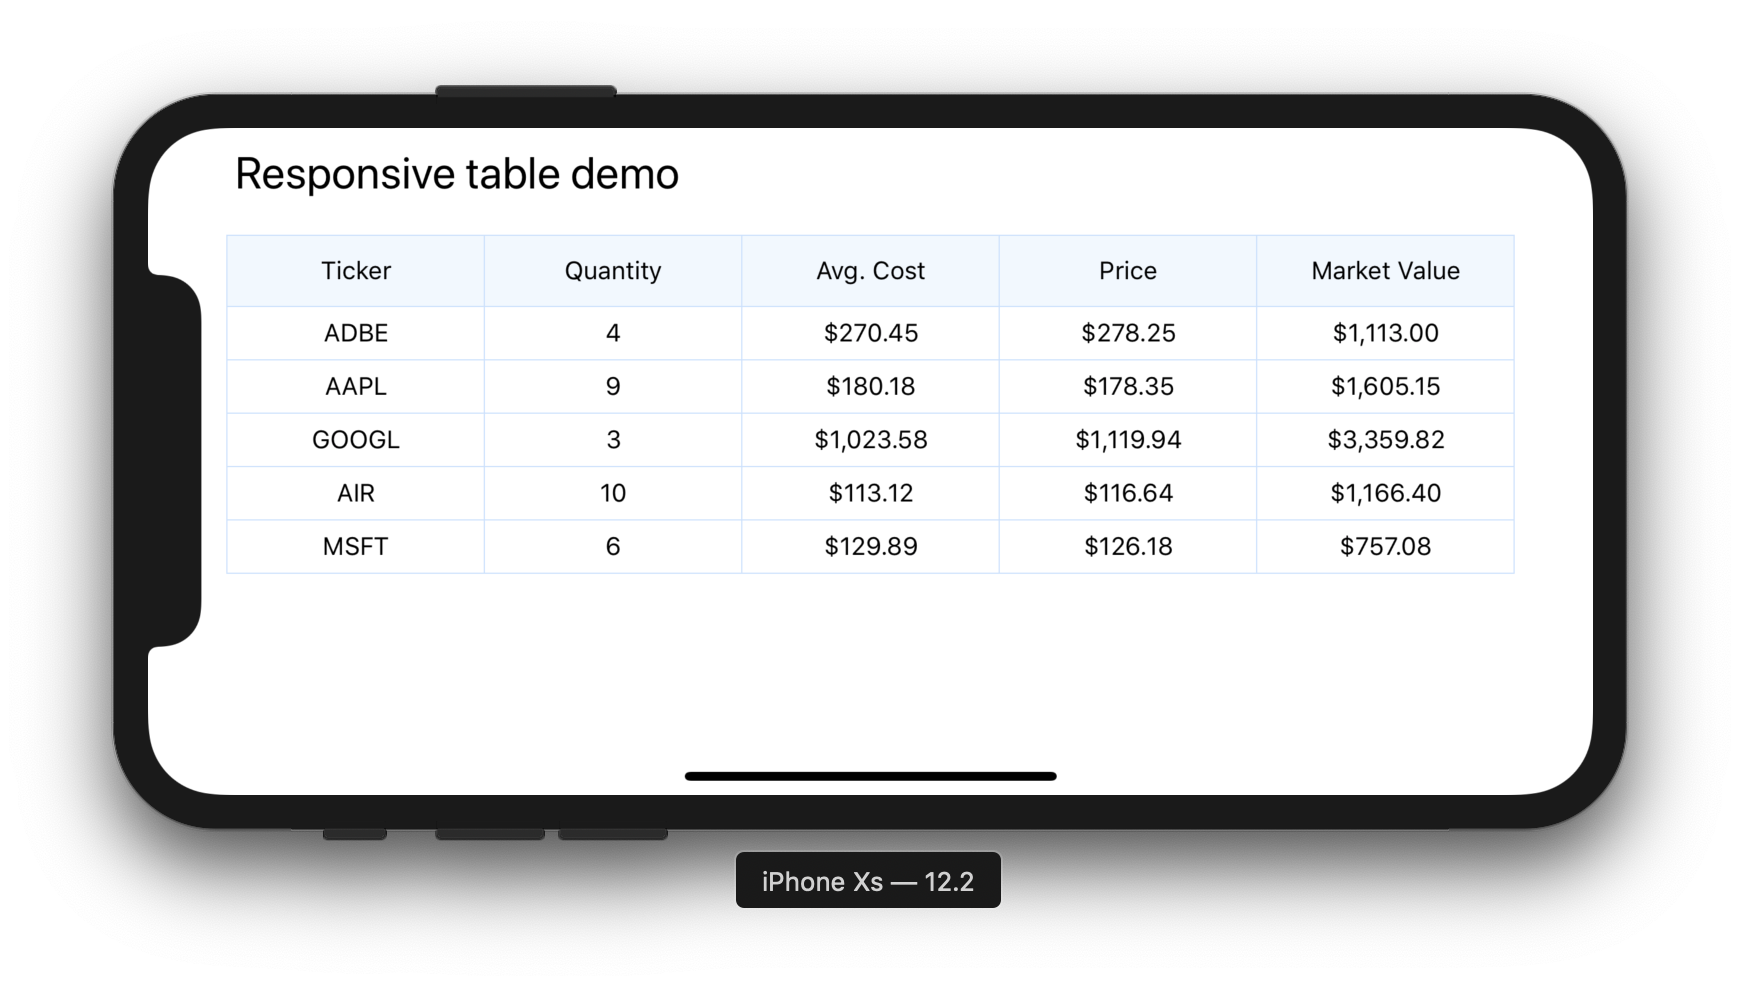Screen dimensions: 1740x996
Task: Click the $129.89 average cost for MSFT
Action: coord(870,546)
